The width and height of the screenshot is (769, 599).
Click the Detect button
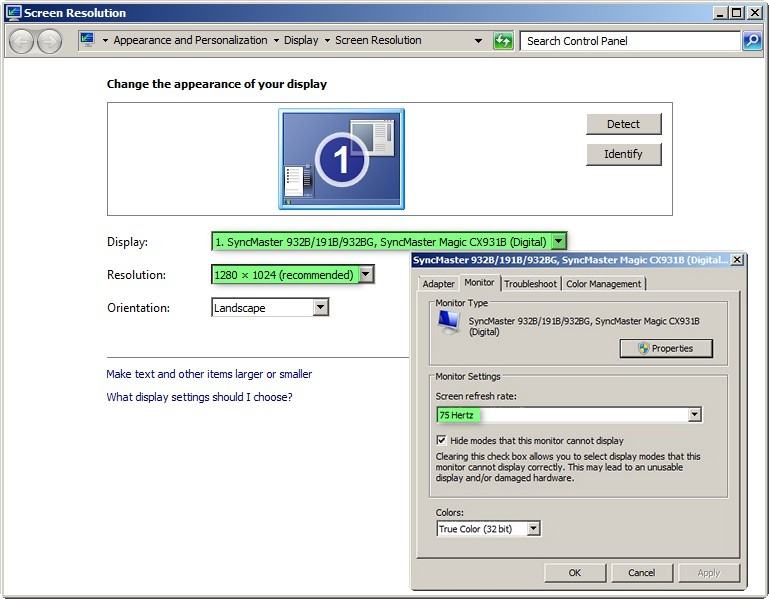(623, 124)
